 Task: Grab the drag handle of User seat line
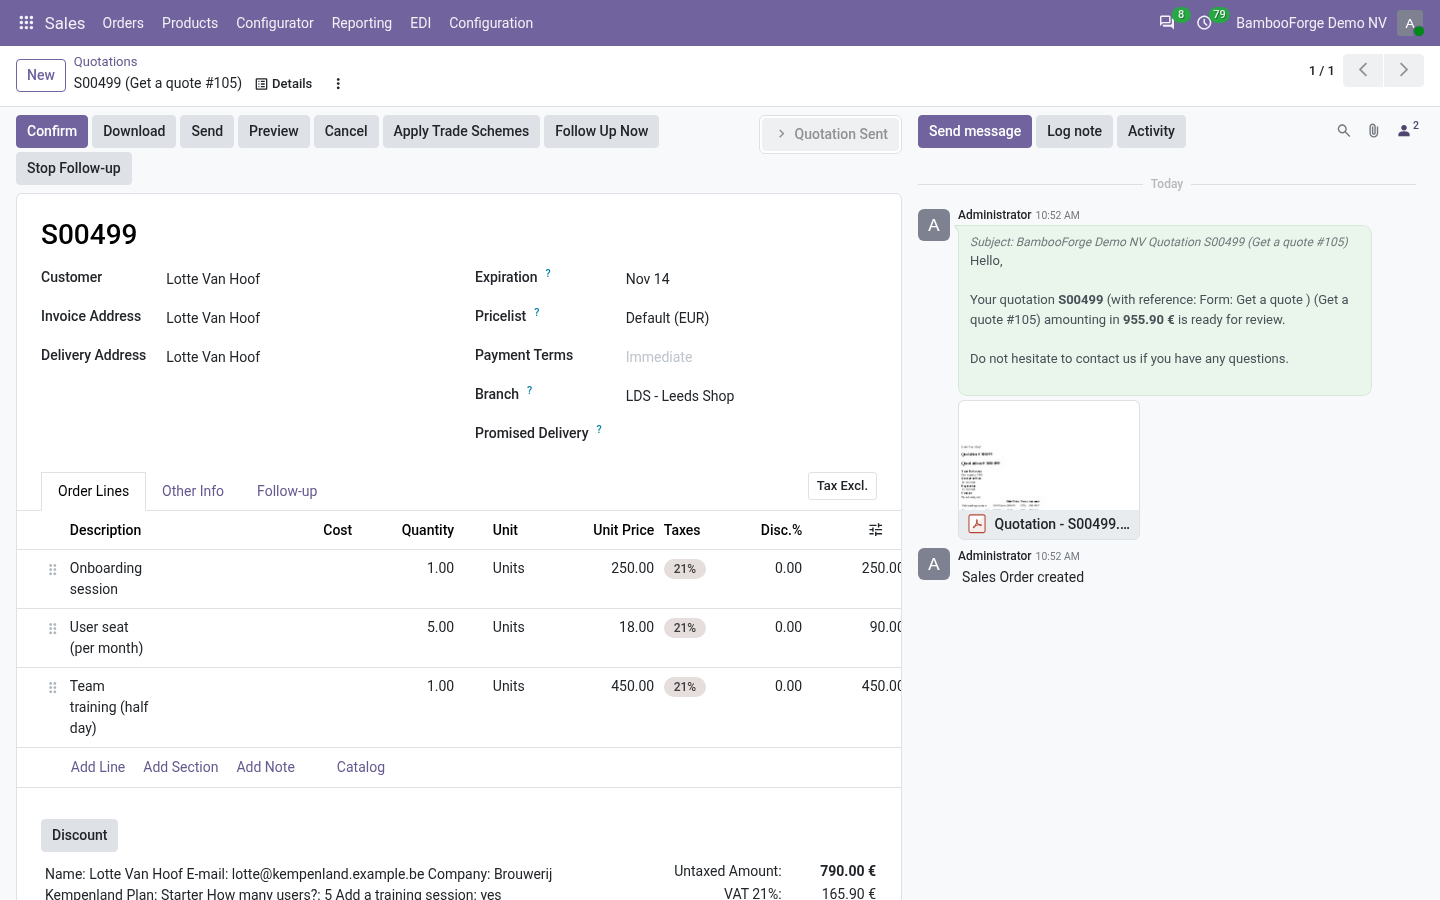[53, 628]
